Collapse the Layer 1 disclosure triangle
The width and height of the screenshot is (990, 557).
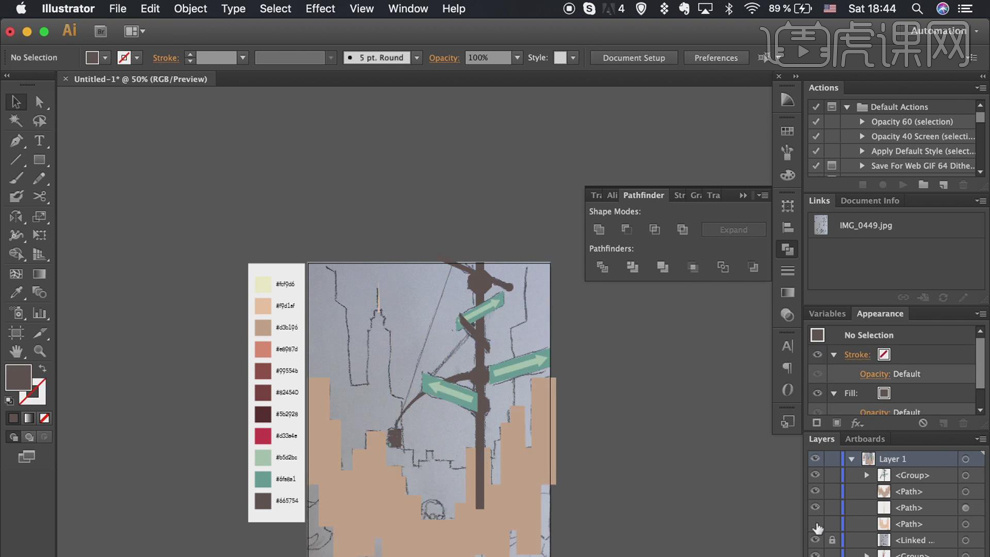click(851, 459)
